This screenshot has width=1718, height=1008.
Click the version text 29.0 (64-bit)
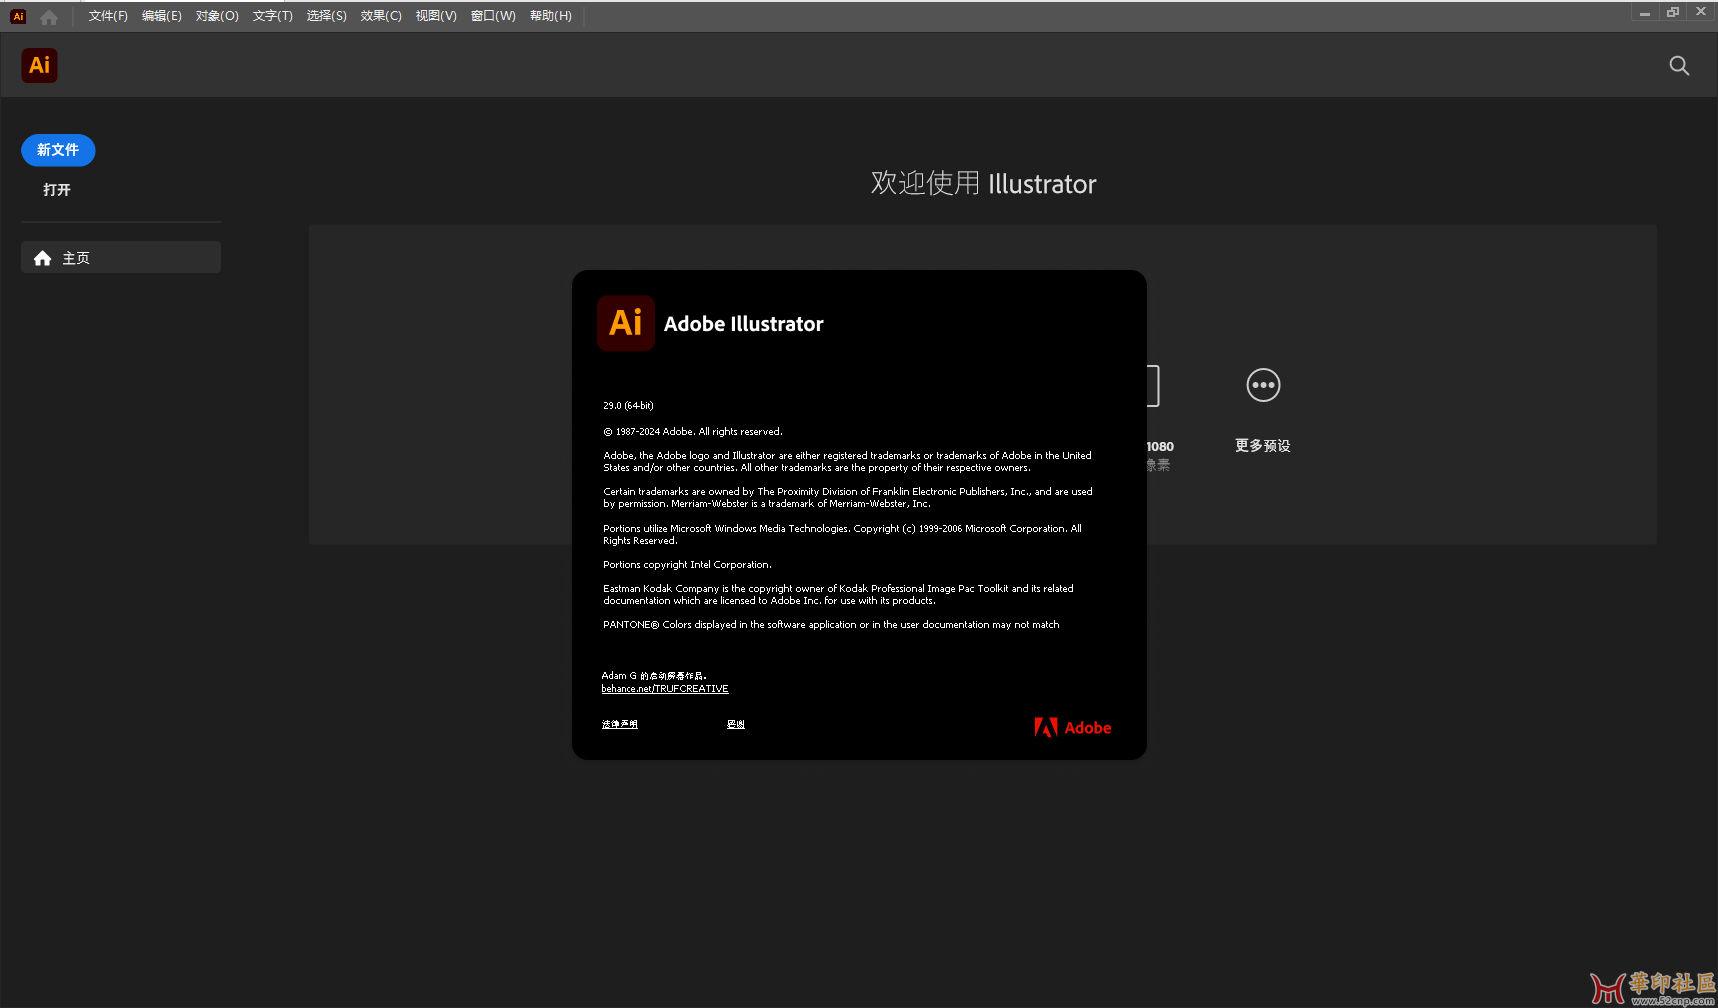click(628, 406)
